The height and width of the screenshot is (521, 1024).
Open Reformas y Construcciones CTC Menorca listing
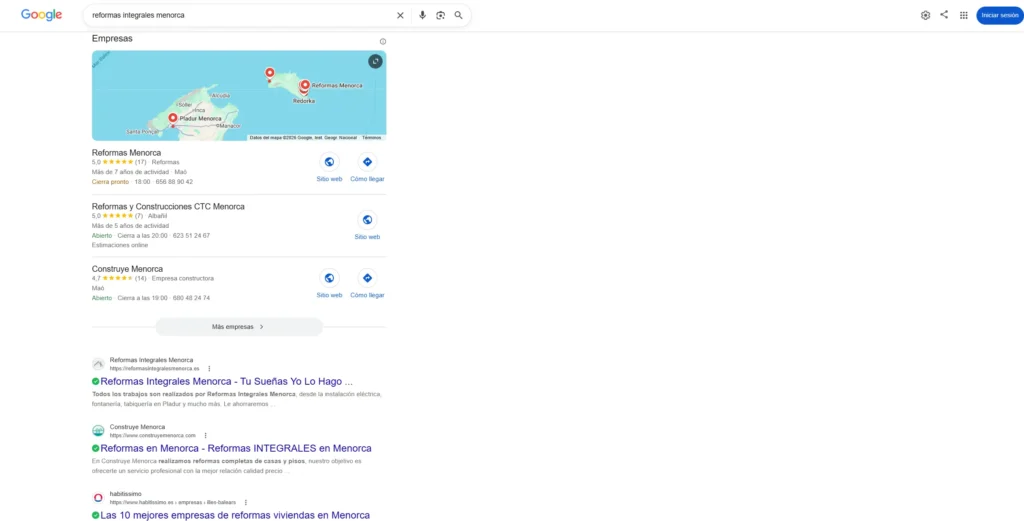(168, 206)
